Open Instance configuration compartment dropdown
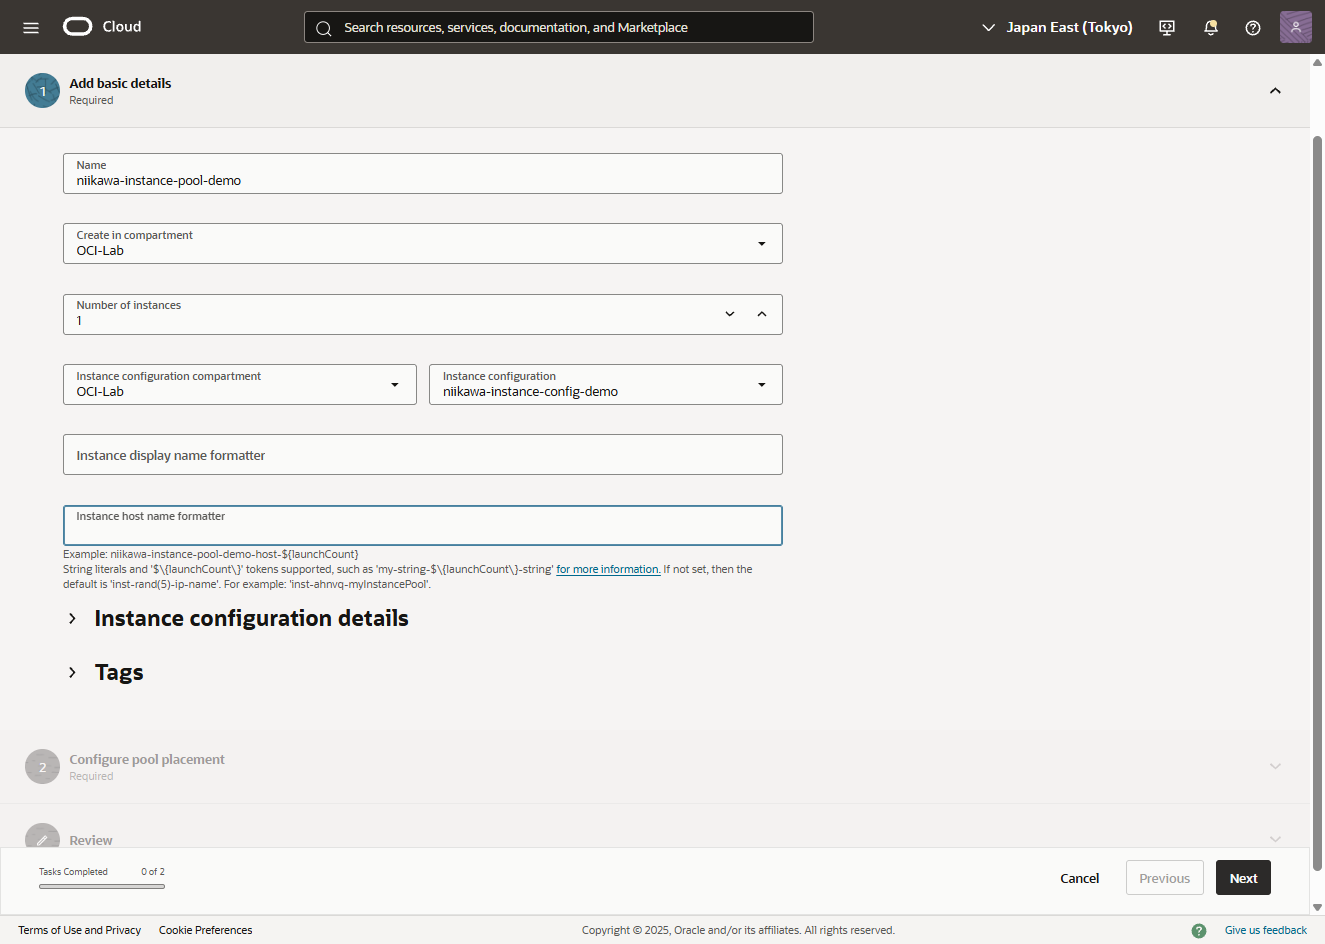Screen dimensions: 1325x944 [239, 385]
